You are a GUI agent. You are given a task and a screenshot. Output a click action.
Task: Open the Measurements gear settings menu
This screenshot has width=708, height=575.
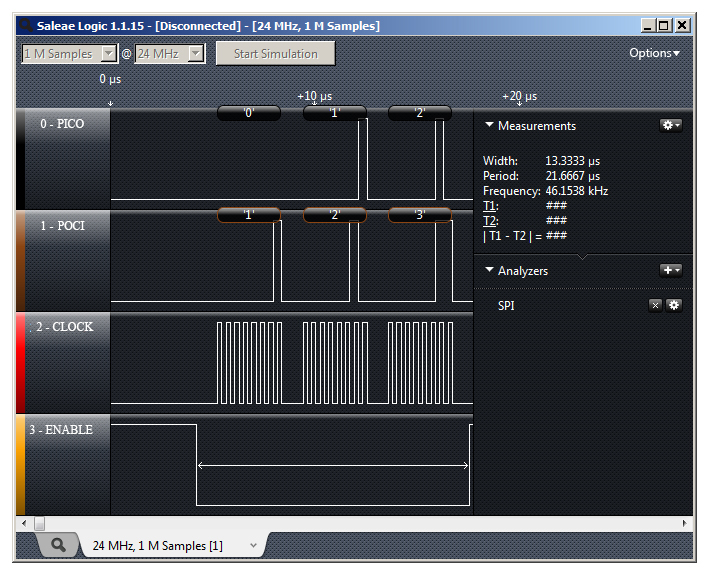point(671,125)
